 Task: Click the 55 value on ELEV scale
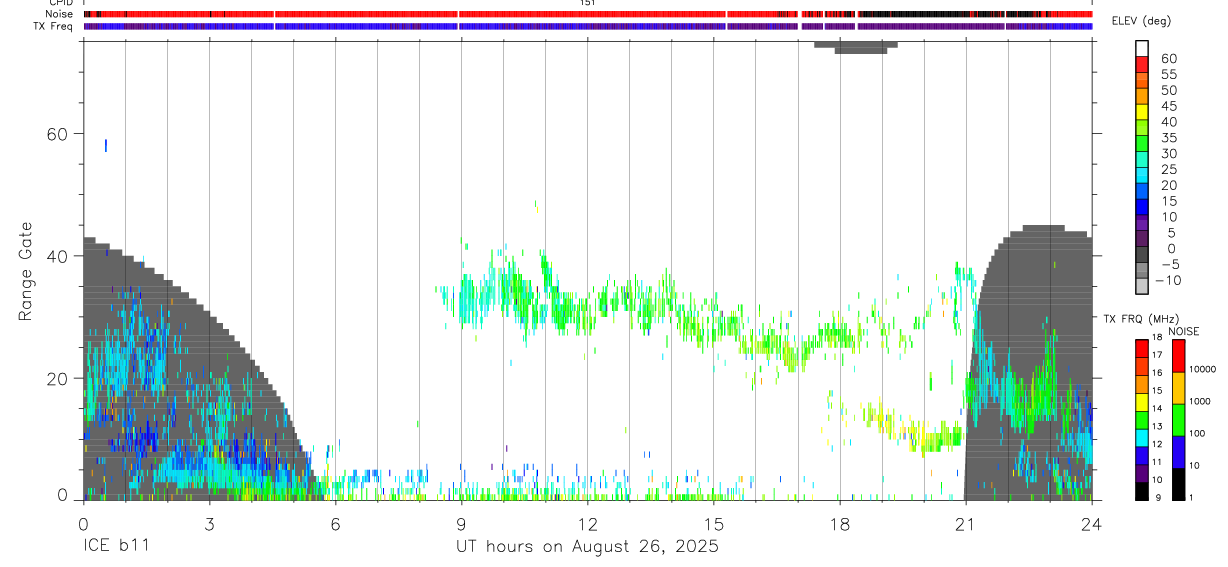coord(1168,75)
